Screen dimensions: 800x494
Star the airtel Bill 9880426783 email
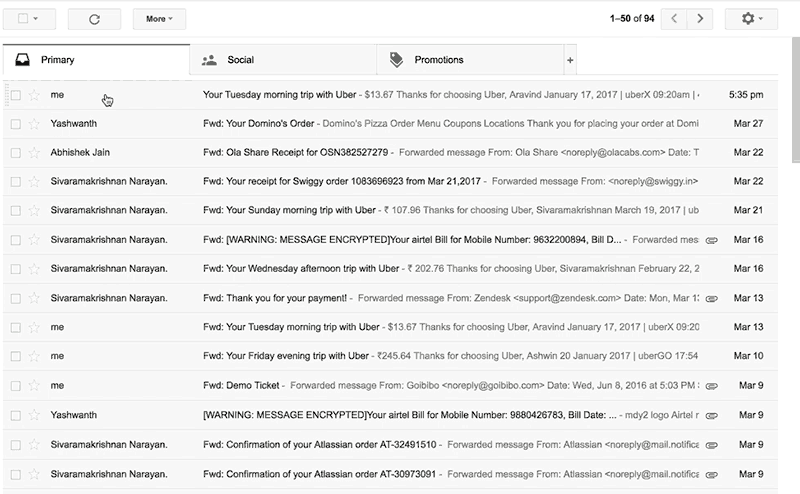[x=34, y=415]
